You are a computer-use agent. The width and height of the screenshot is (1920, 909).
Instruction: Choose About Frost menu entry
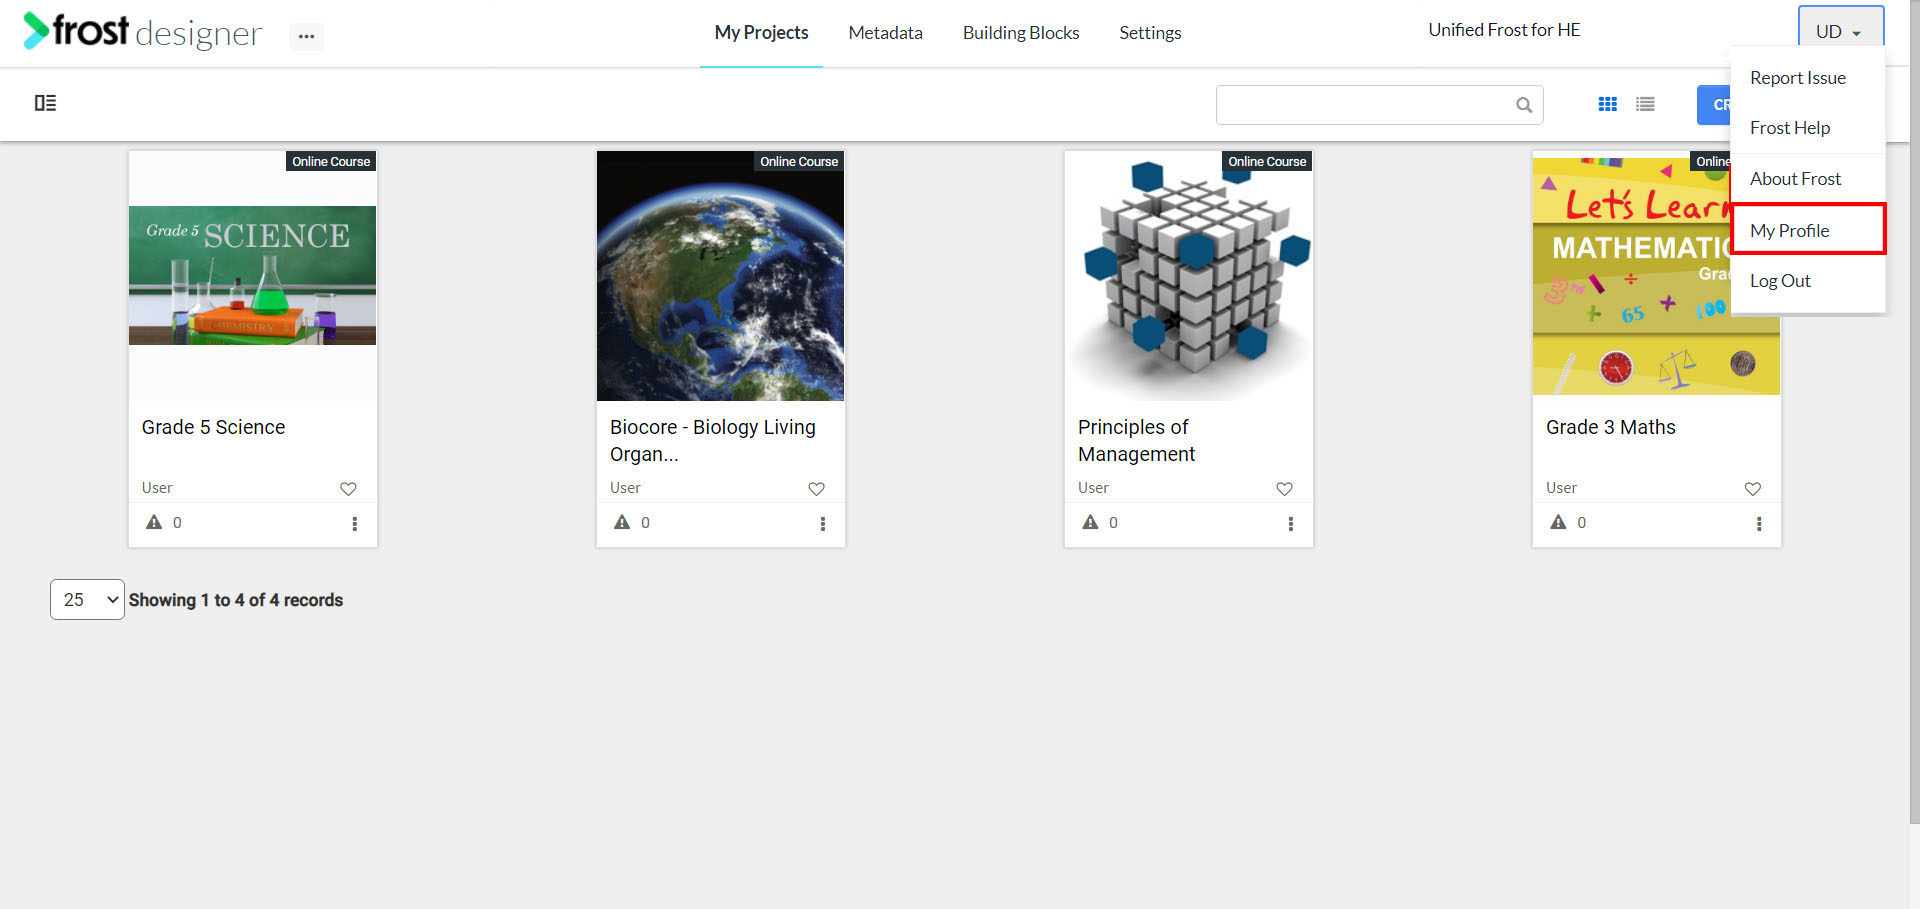pos(1808,179)
